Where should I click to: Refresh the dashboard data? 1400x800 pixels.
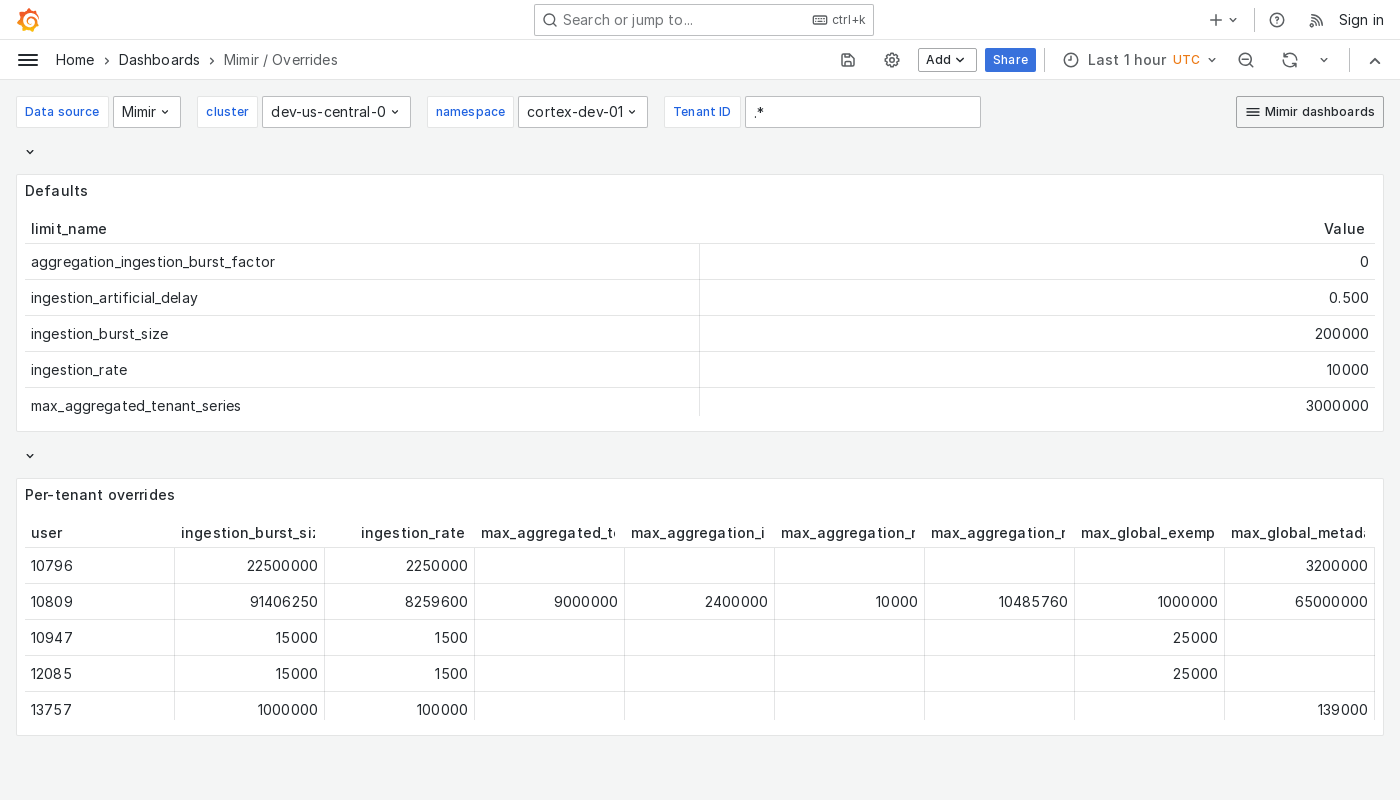[1290, 60]
